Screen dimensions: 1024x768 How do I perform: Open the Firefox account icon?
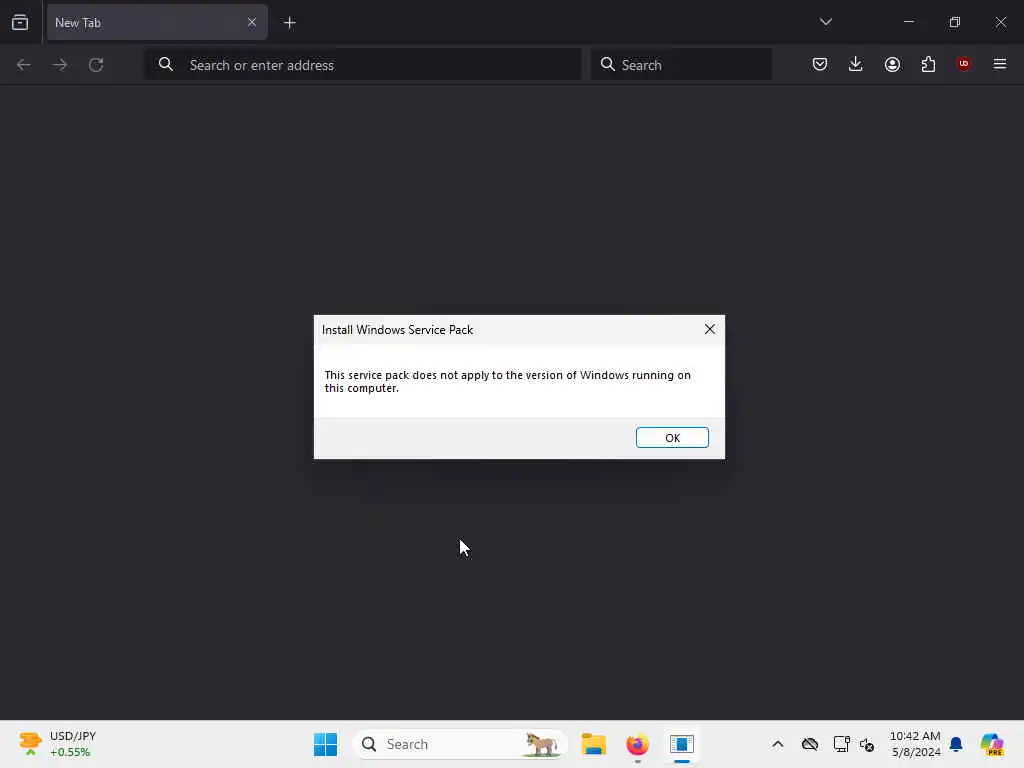(x=892, y=64)
